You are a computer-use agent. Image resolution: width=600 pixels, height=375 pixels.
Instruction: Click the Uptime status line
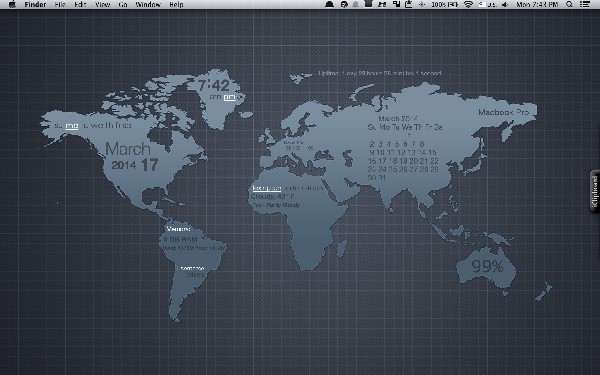380,73
